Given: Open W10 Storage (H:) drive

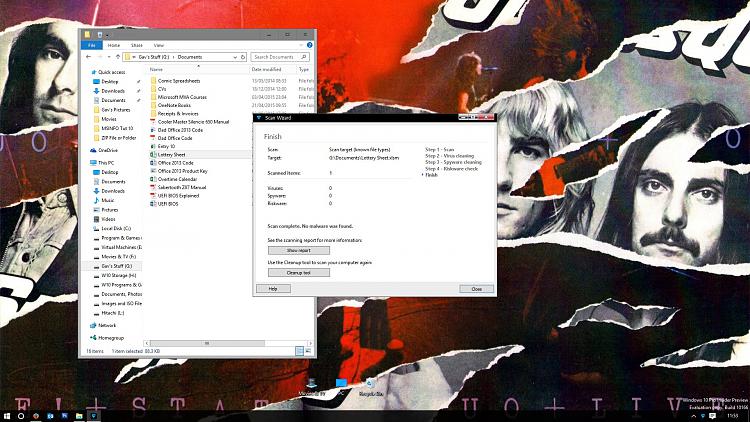Looking at the screenshot, I should (x=119, y=276).
